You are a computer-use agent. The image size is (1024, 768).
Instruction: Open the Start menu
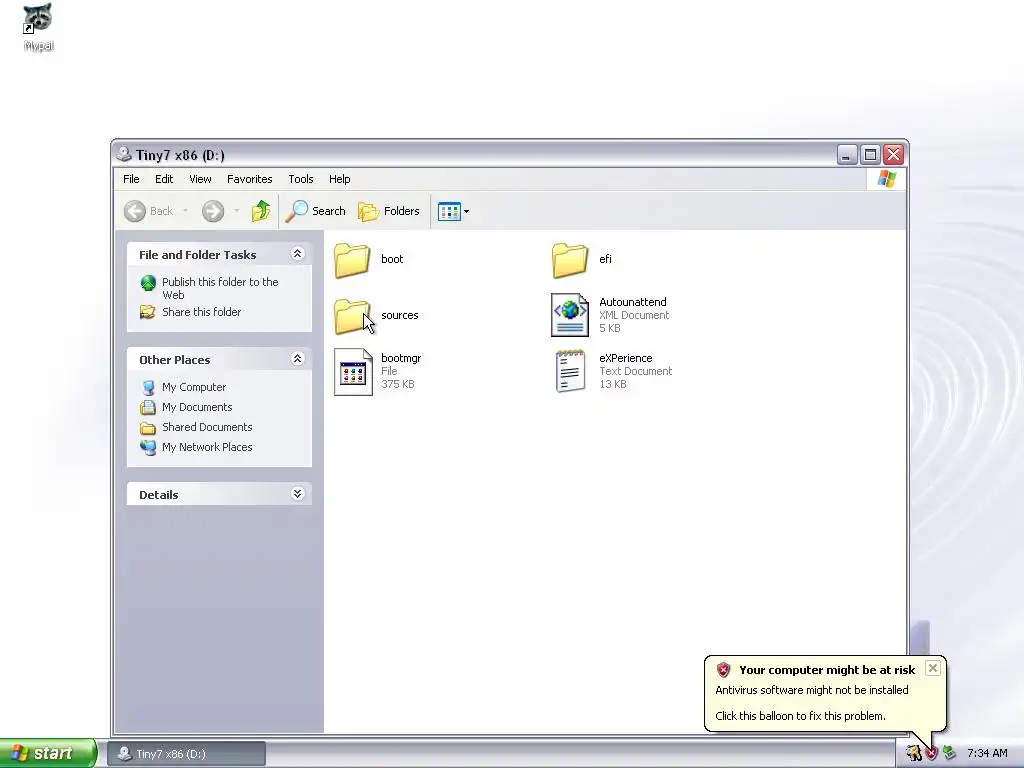tap(48, 754)
